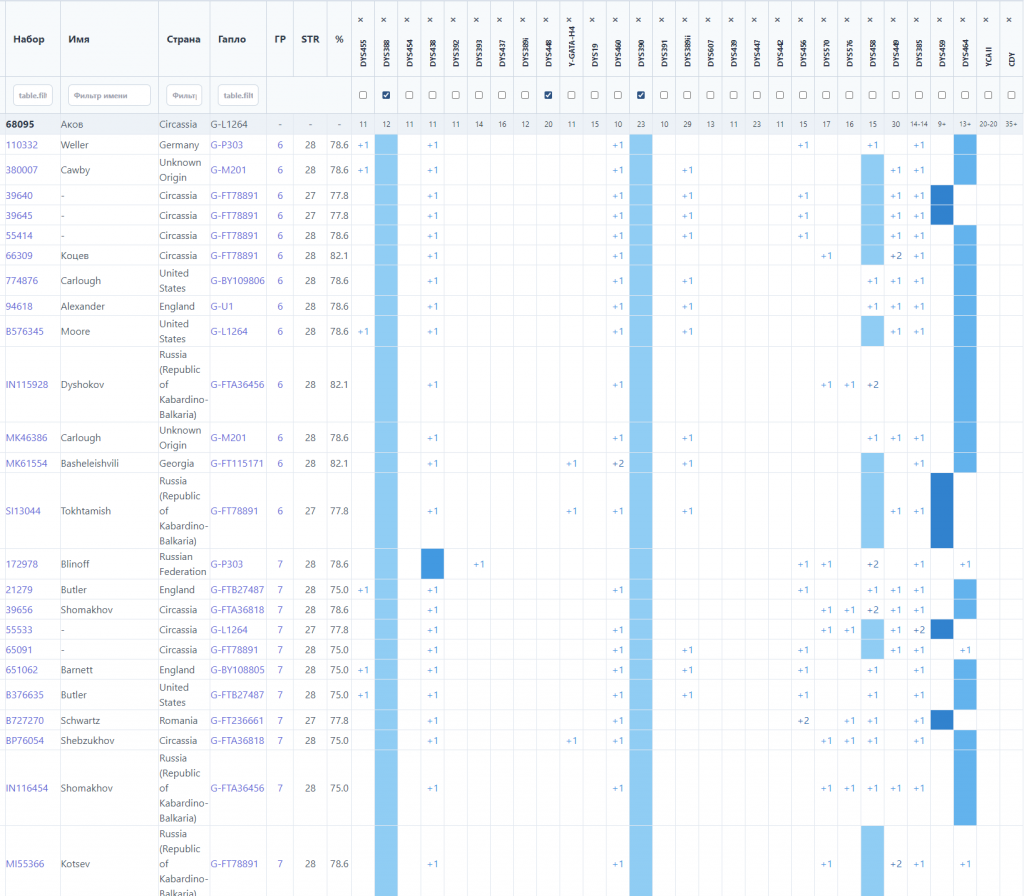1024x896 pixels.
Task: Remove the CDY marker column
Action: 1011,19
